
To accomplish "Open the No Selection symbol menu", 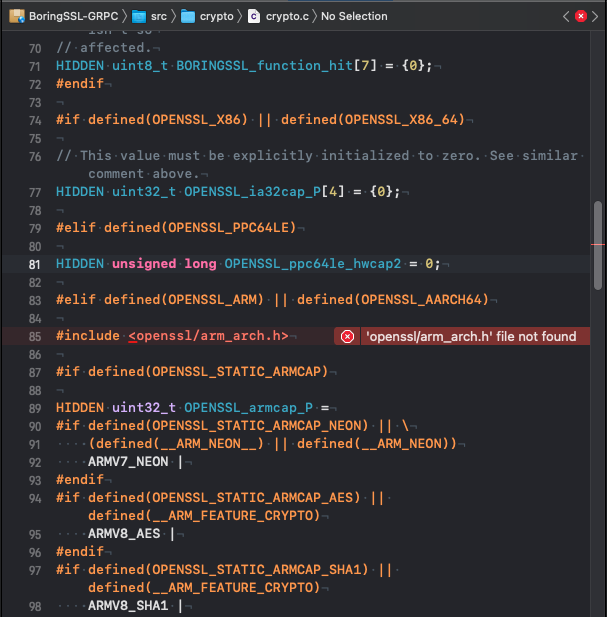I will pyautogui.click(x=354, y=16).
